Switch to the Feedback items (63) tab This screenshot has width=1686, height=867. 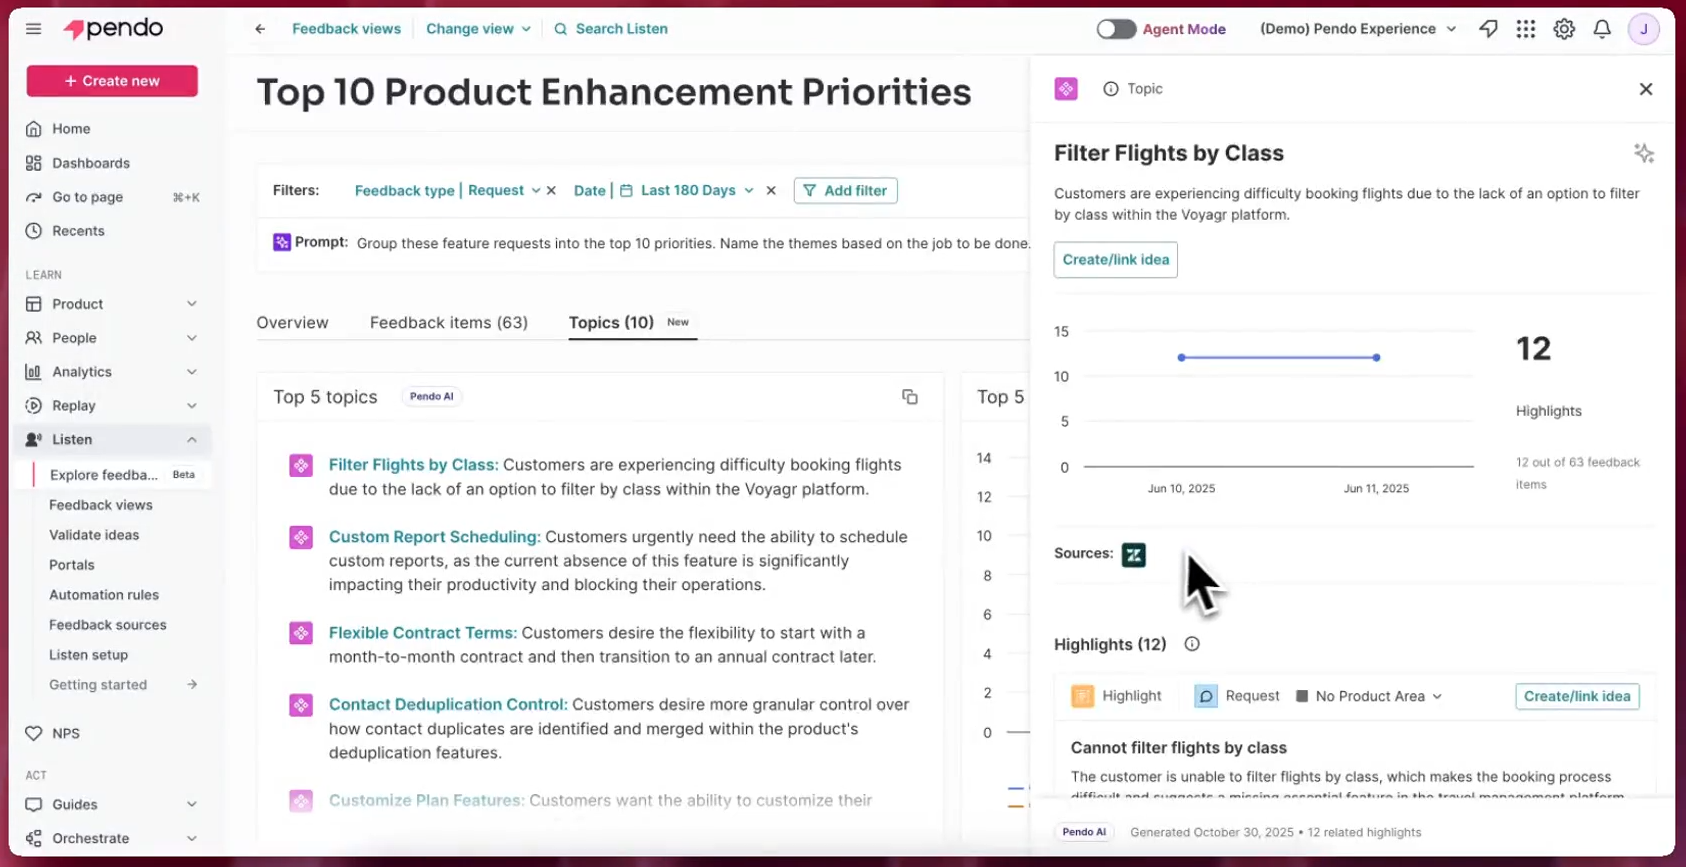click(449, 322)
